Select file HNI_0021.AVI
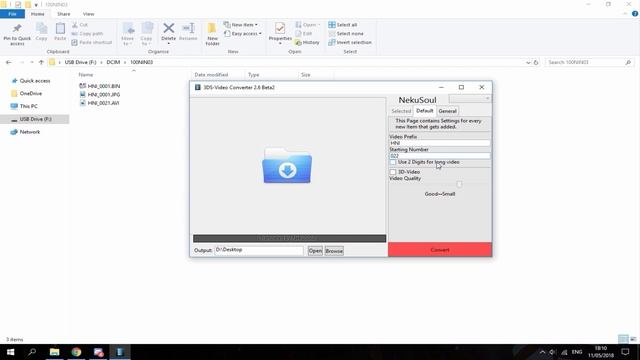The width and height of the screenshot is (640, 360). [103, 103]
